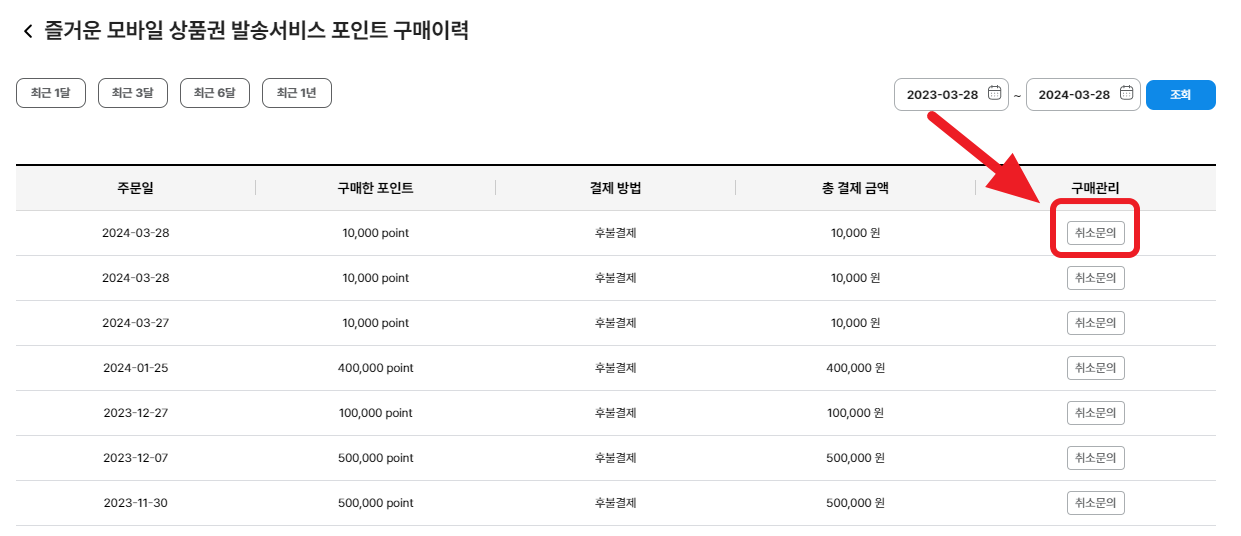Click 취소문의 for the 2023-12-27 order
The height and width of the screenshot is (536, 1241).
click(1095, 413)
